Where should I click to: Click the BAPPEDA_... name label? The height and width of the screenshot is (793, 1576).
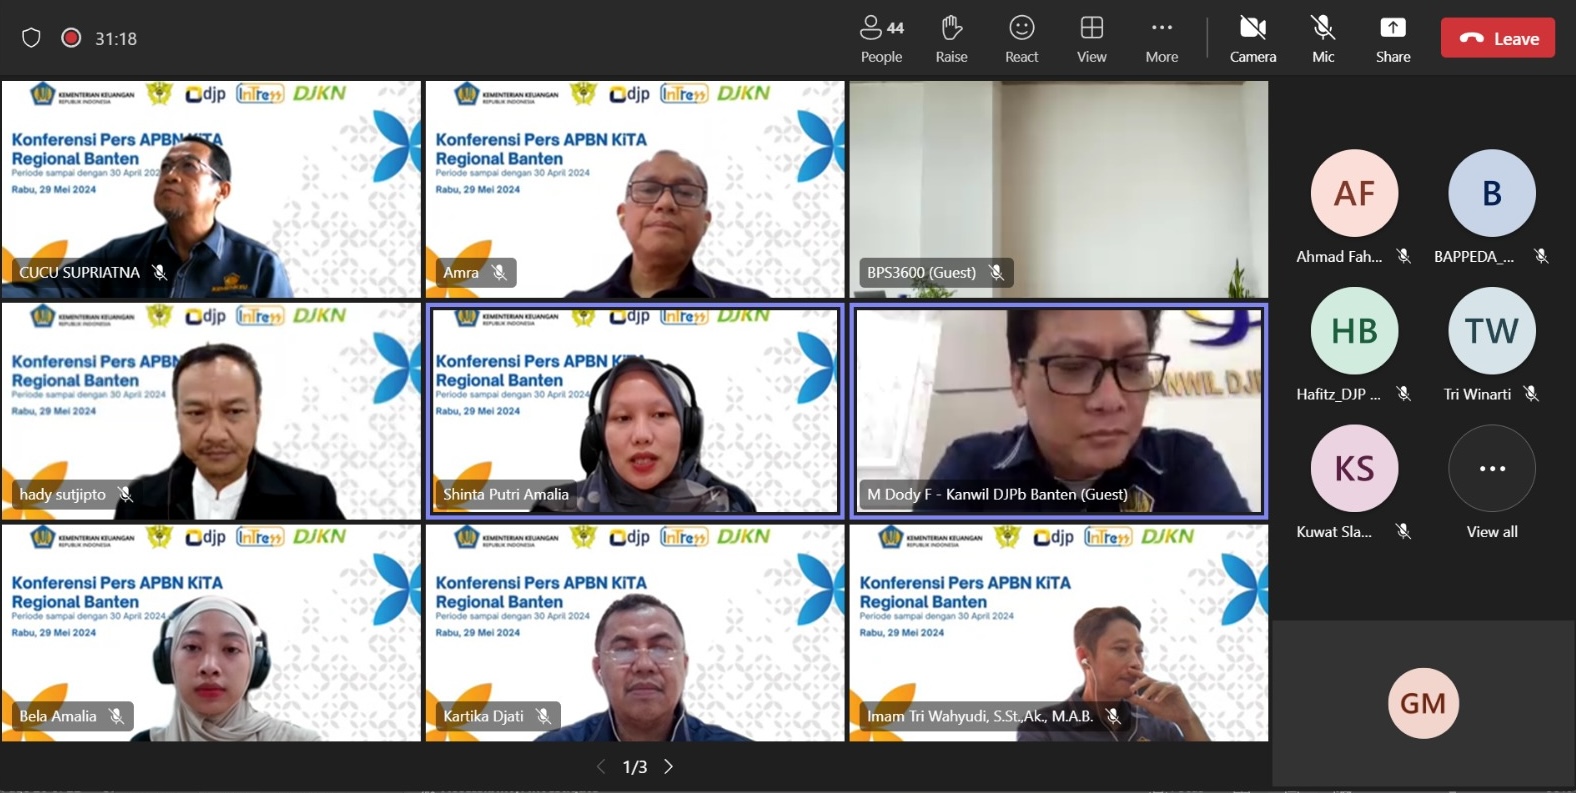pyautogui.click(x=1474, y=257)
